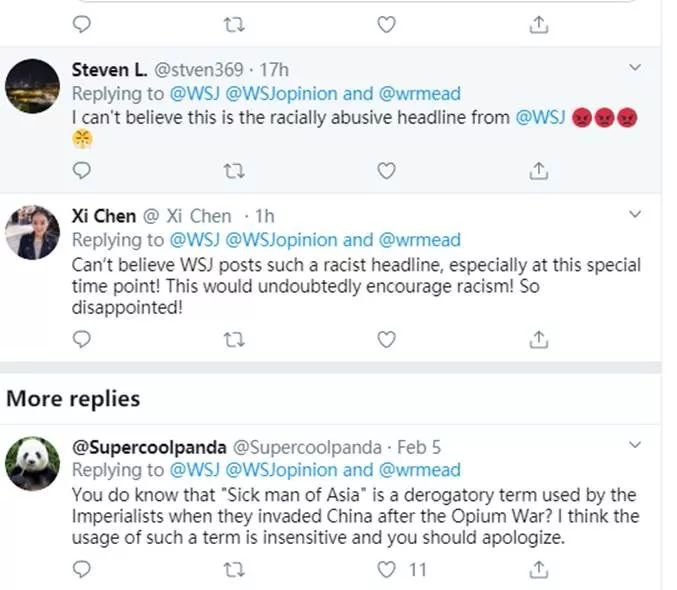Open dropdown arrow on Supercoolpanda's tweet
677x590 pixels.
click(635, 443)
